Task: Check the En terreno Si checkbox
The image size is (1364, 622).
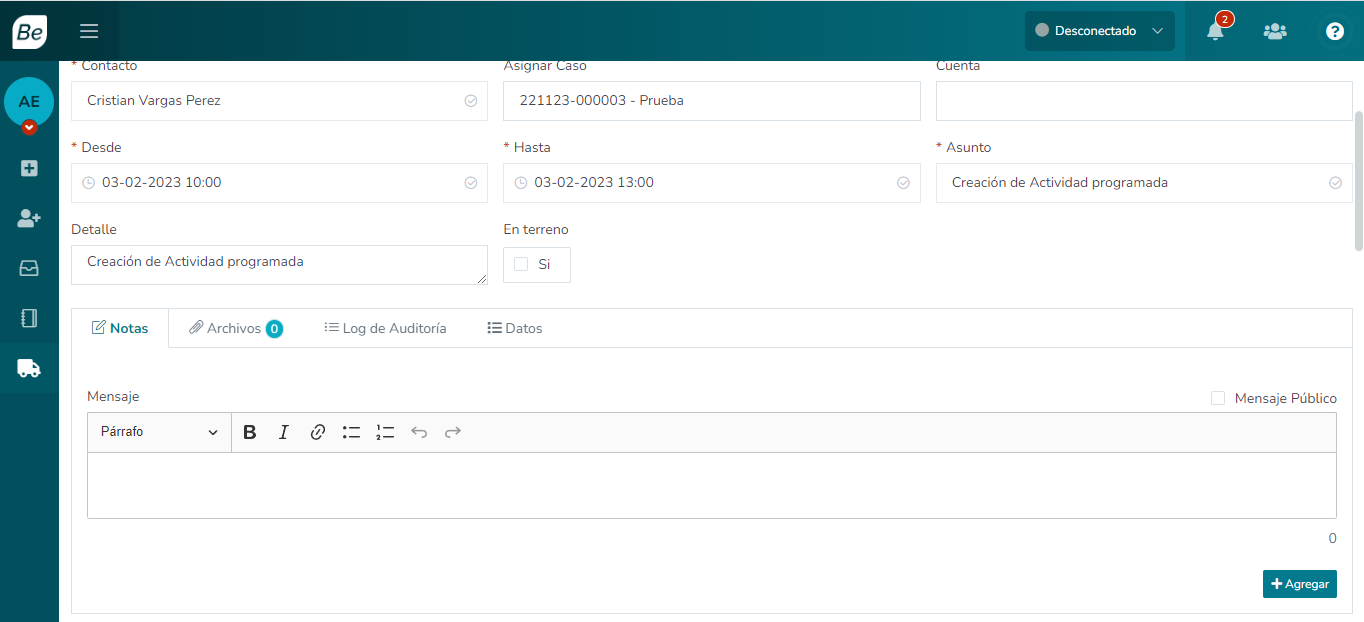Action: (521, 264)
